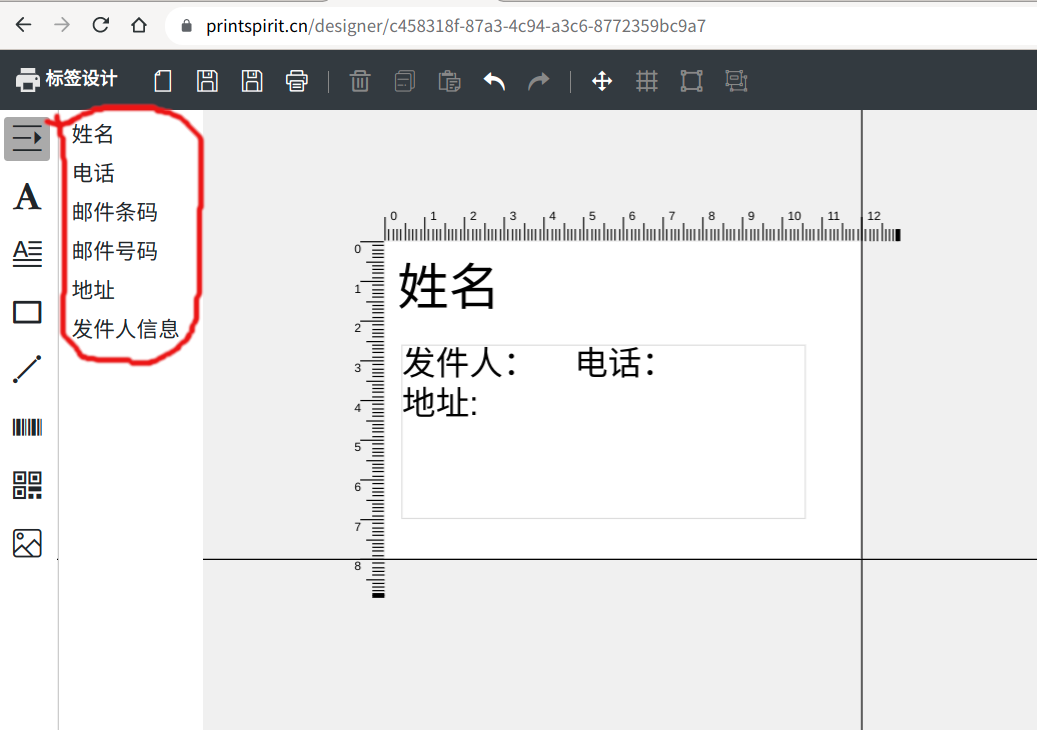
Task: Choose the 发件人信息 field from list
Action: (x=125, y=328)
